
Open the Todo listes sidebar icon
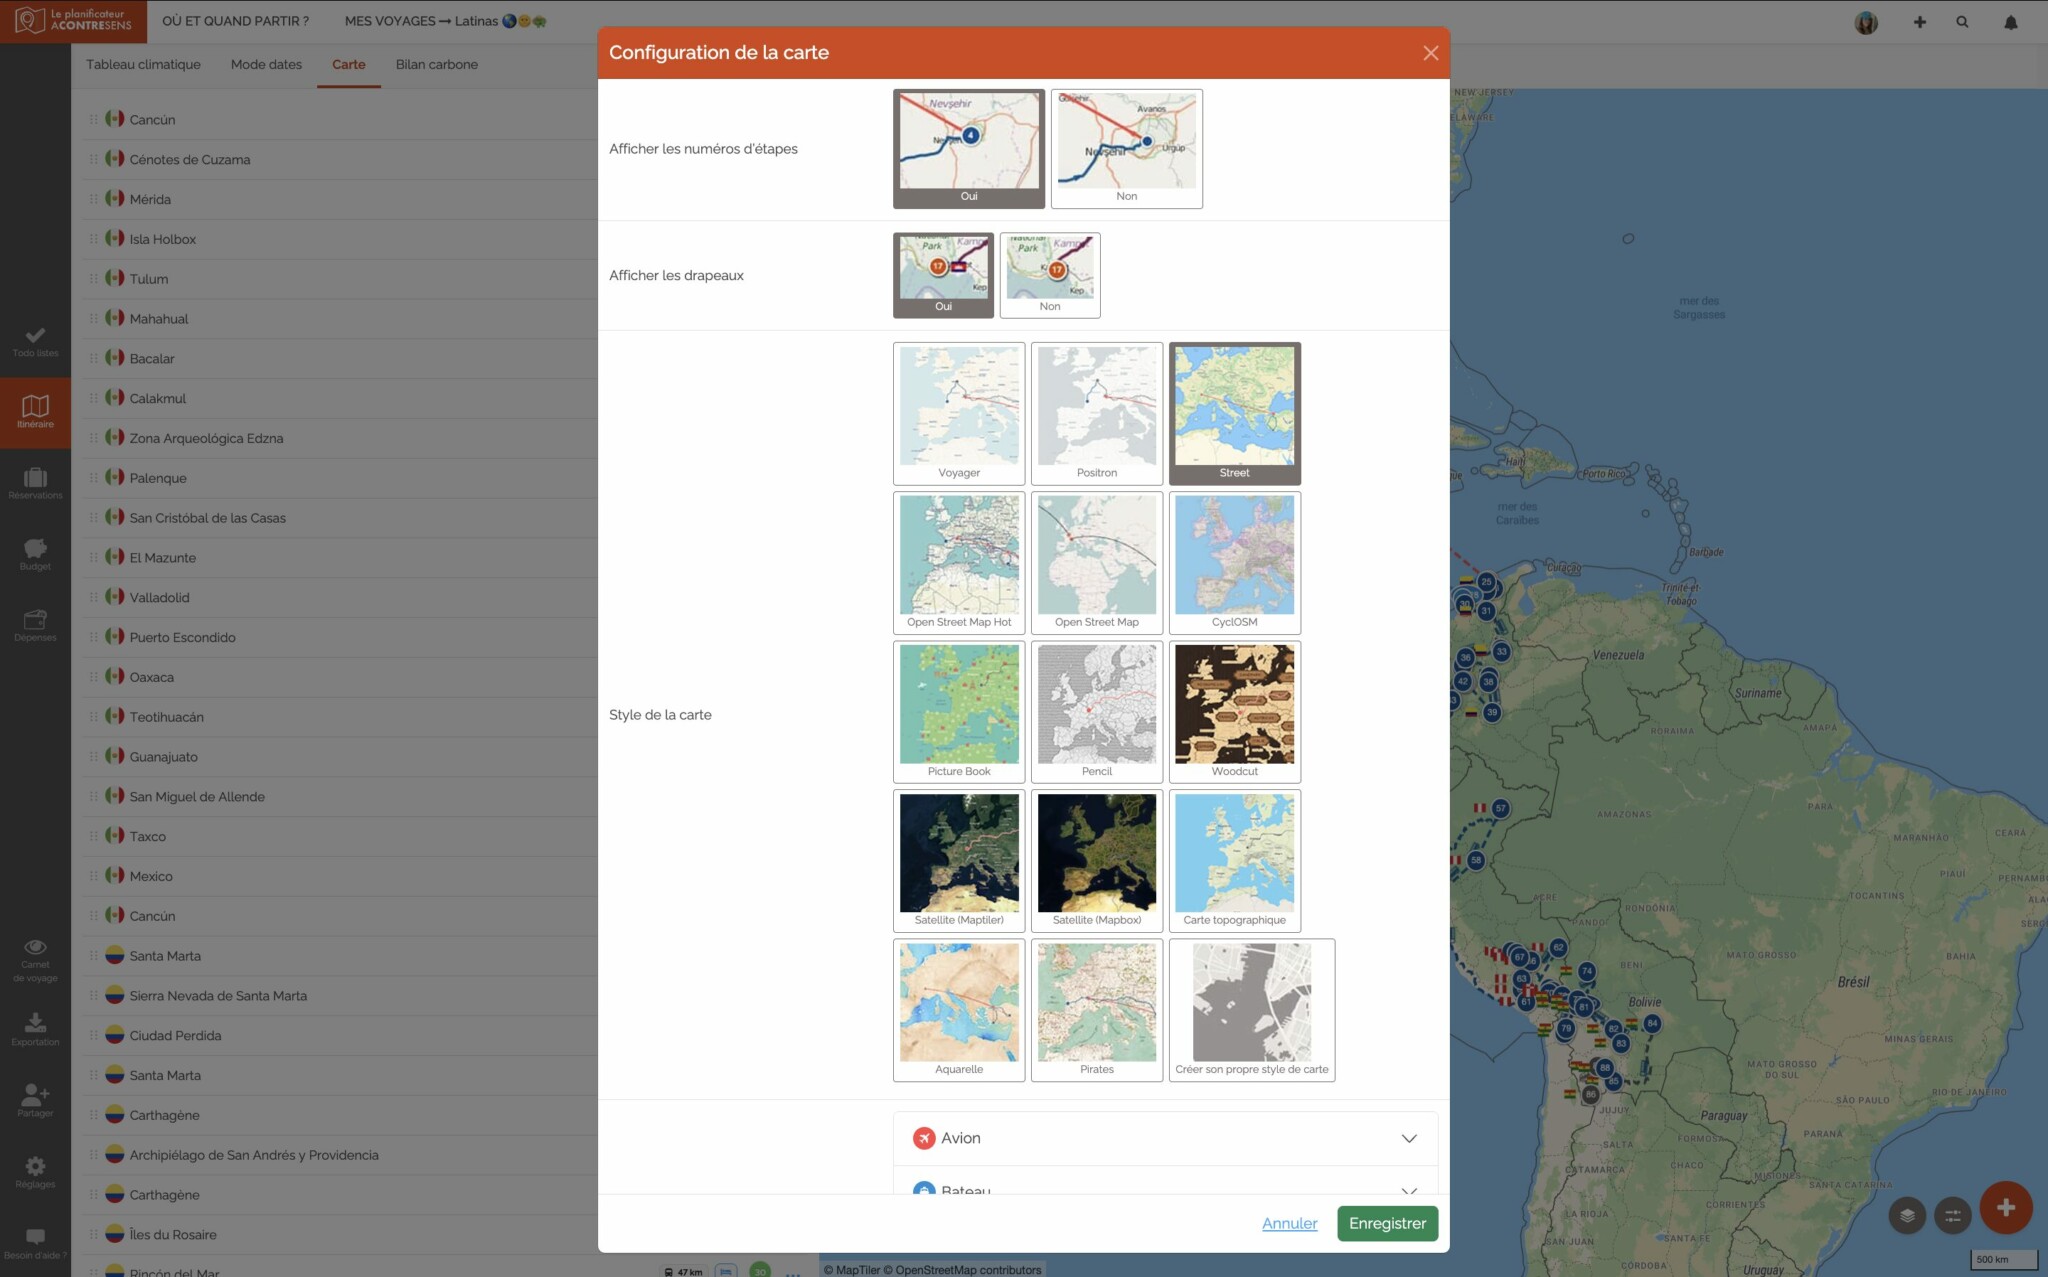(x=35, y=341)
